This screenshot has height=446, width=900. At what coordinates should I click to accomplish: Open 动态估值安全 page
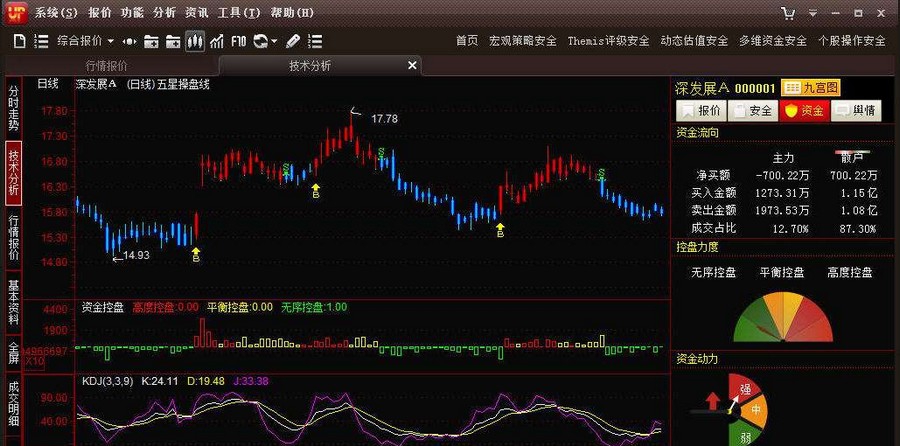[x=694, y=41]
